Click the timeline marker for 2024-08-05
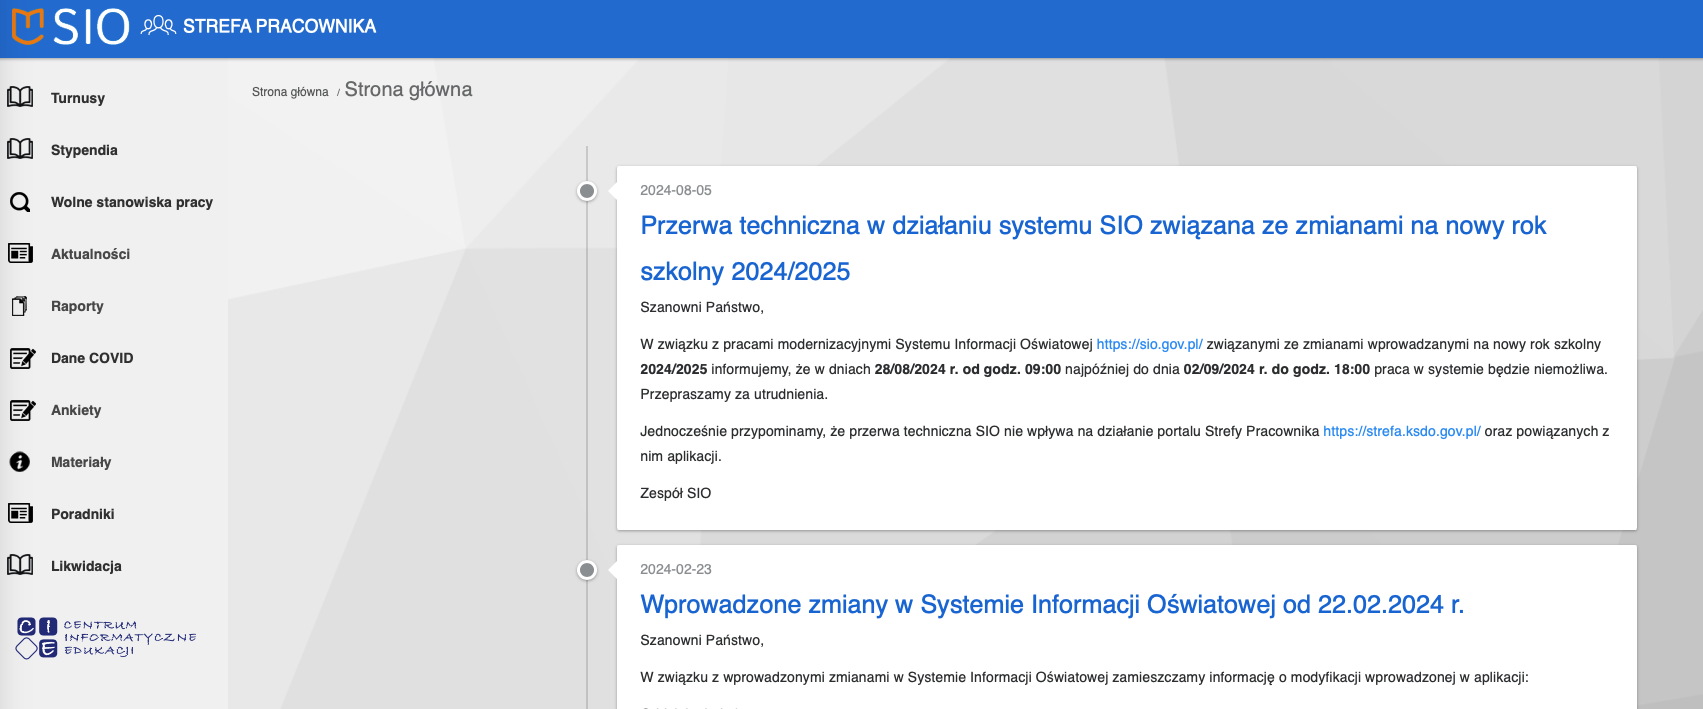Screen dimensions: 1703x709 (587, 191)
